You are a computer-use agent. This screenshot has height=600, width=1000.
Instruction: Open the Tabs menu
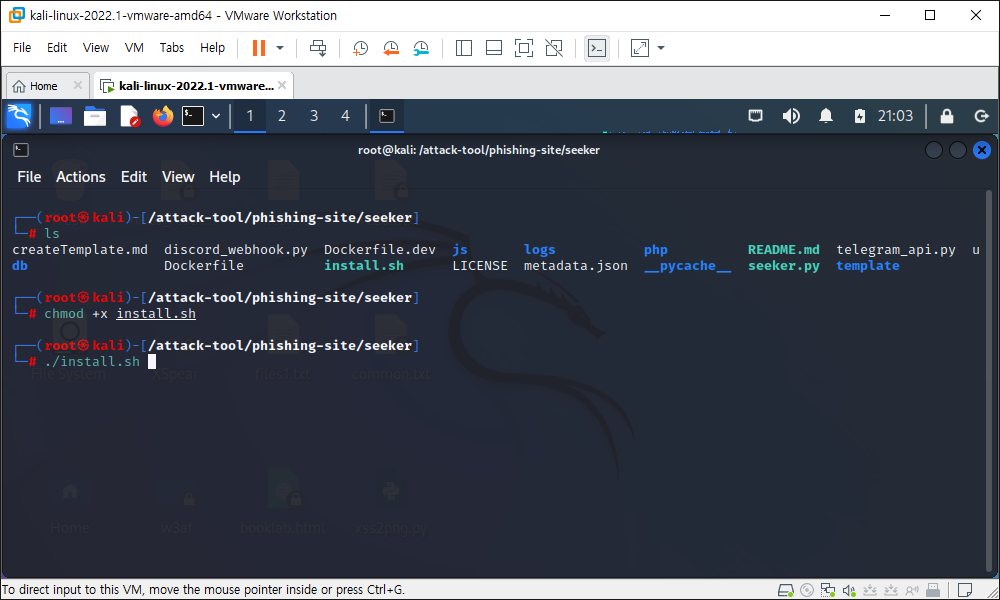click(172, 48)
